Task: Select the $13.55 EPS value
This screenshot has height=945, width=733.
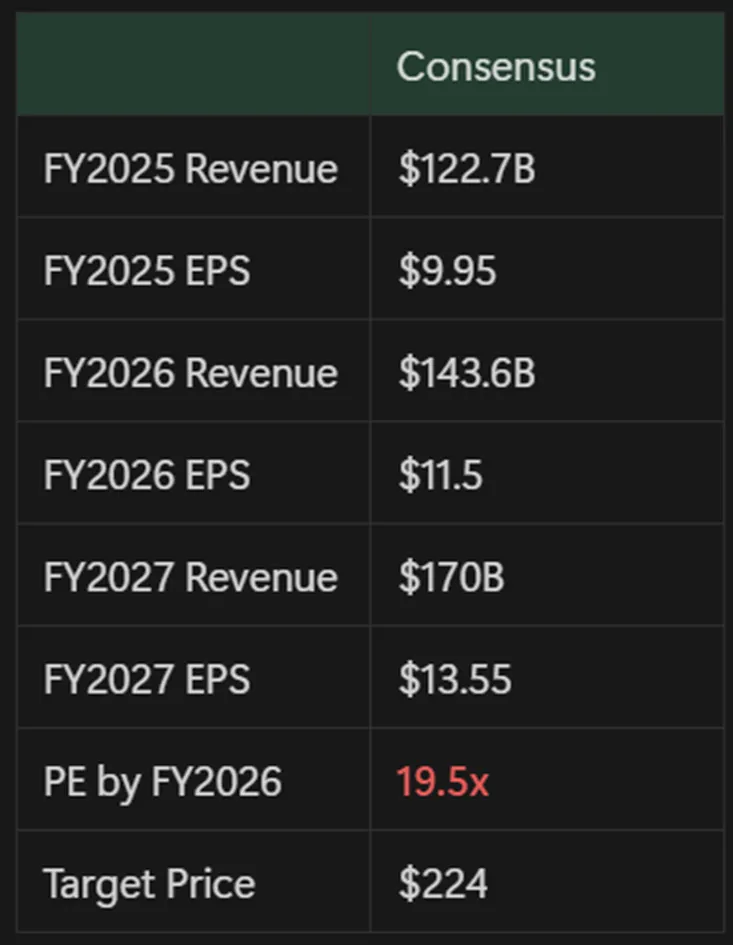Action: (x=455, y=679)
